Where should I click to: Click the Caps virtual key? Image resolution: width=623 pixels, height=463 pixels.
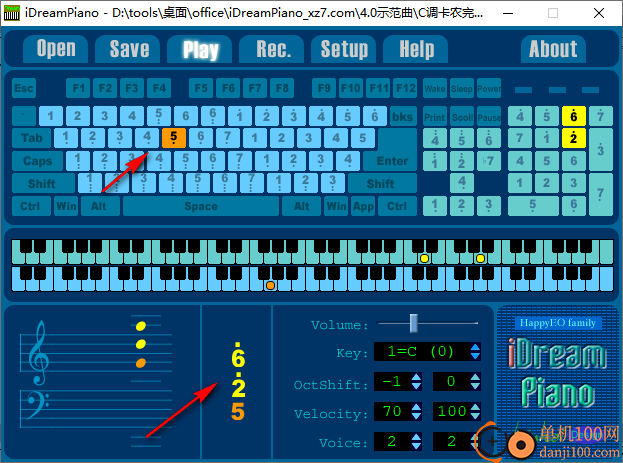coord(37,161)
